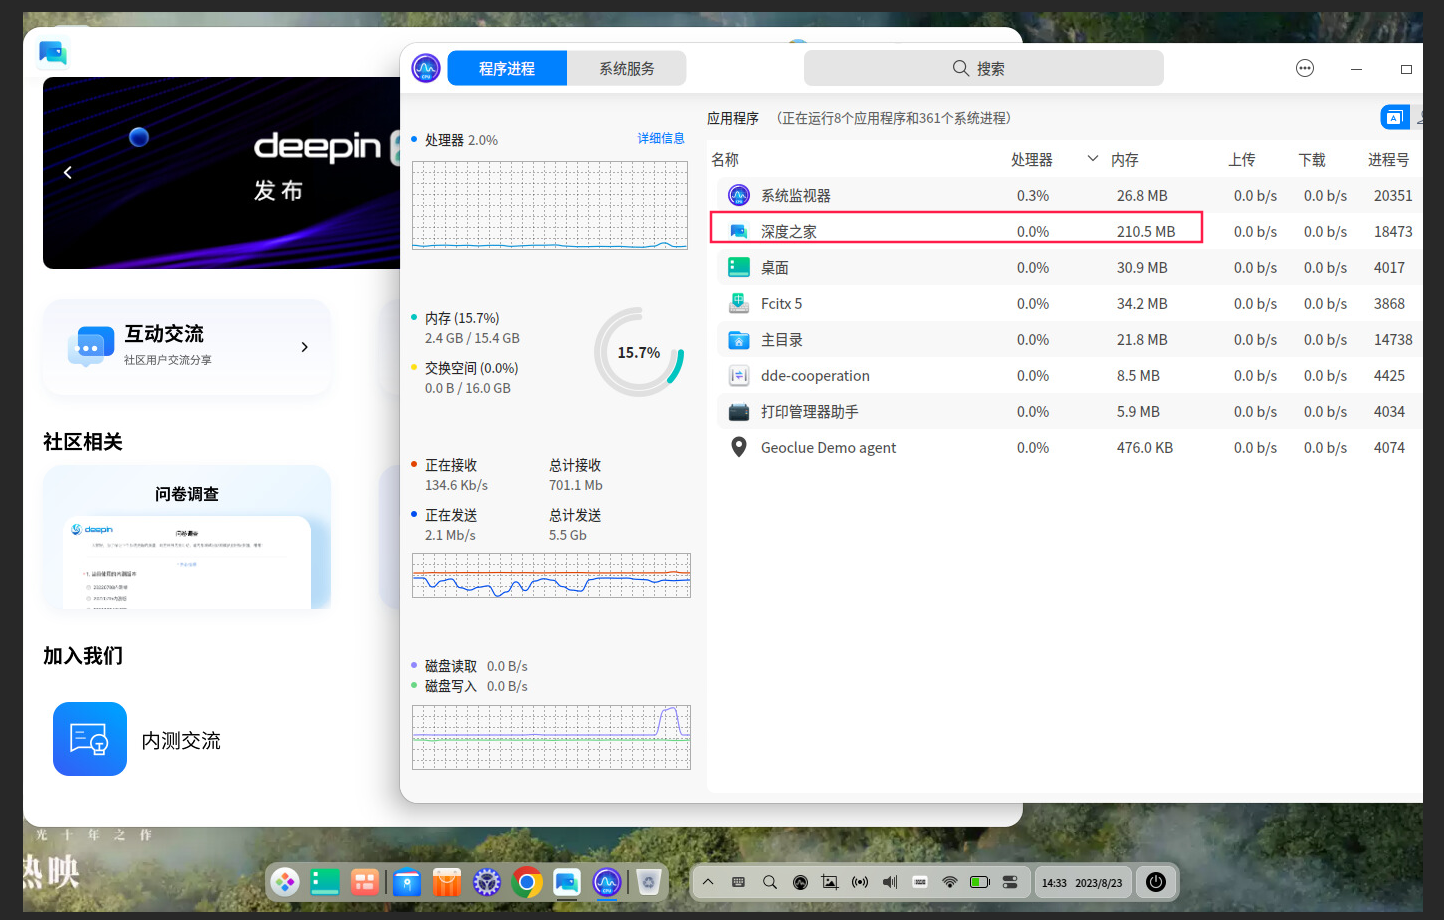Open the onscreen keyboard from the tray

pos(737,882)
